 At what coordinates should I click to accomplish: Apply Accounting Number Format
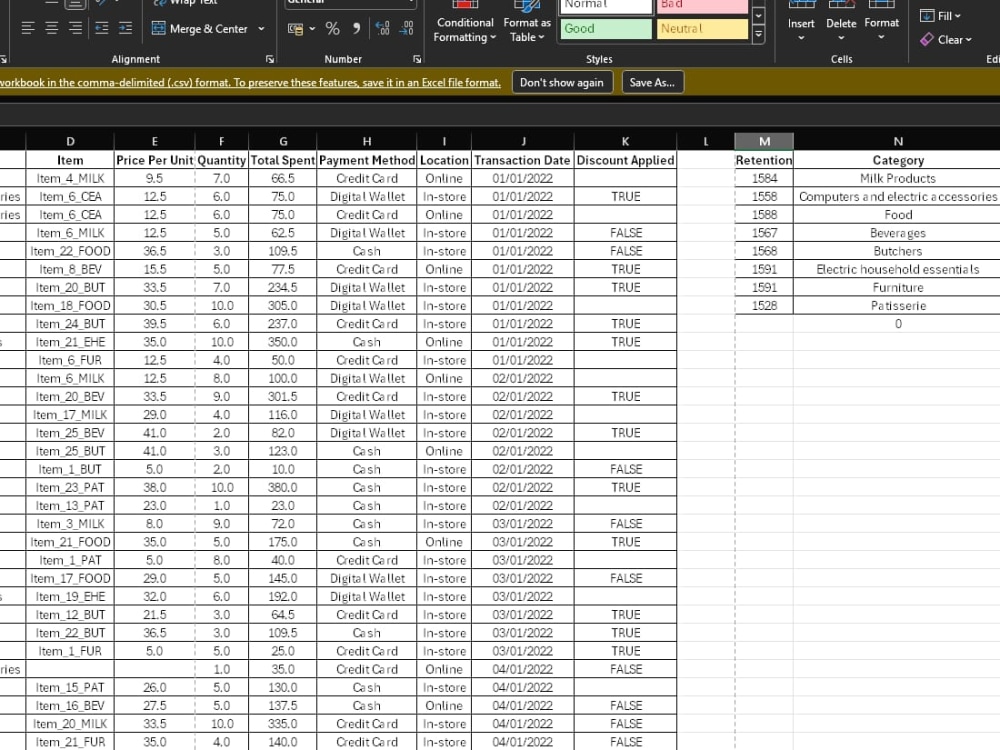point(295,29)
